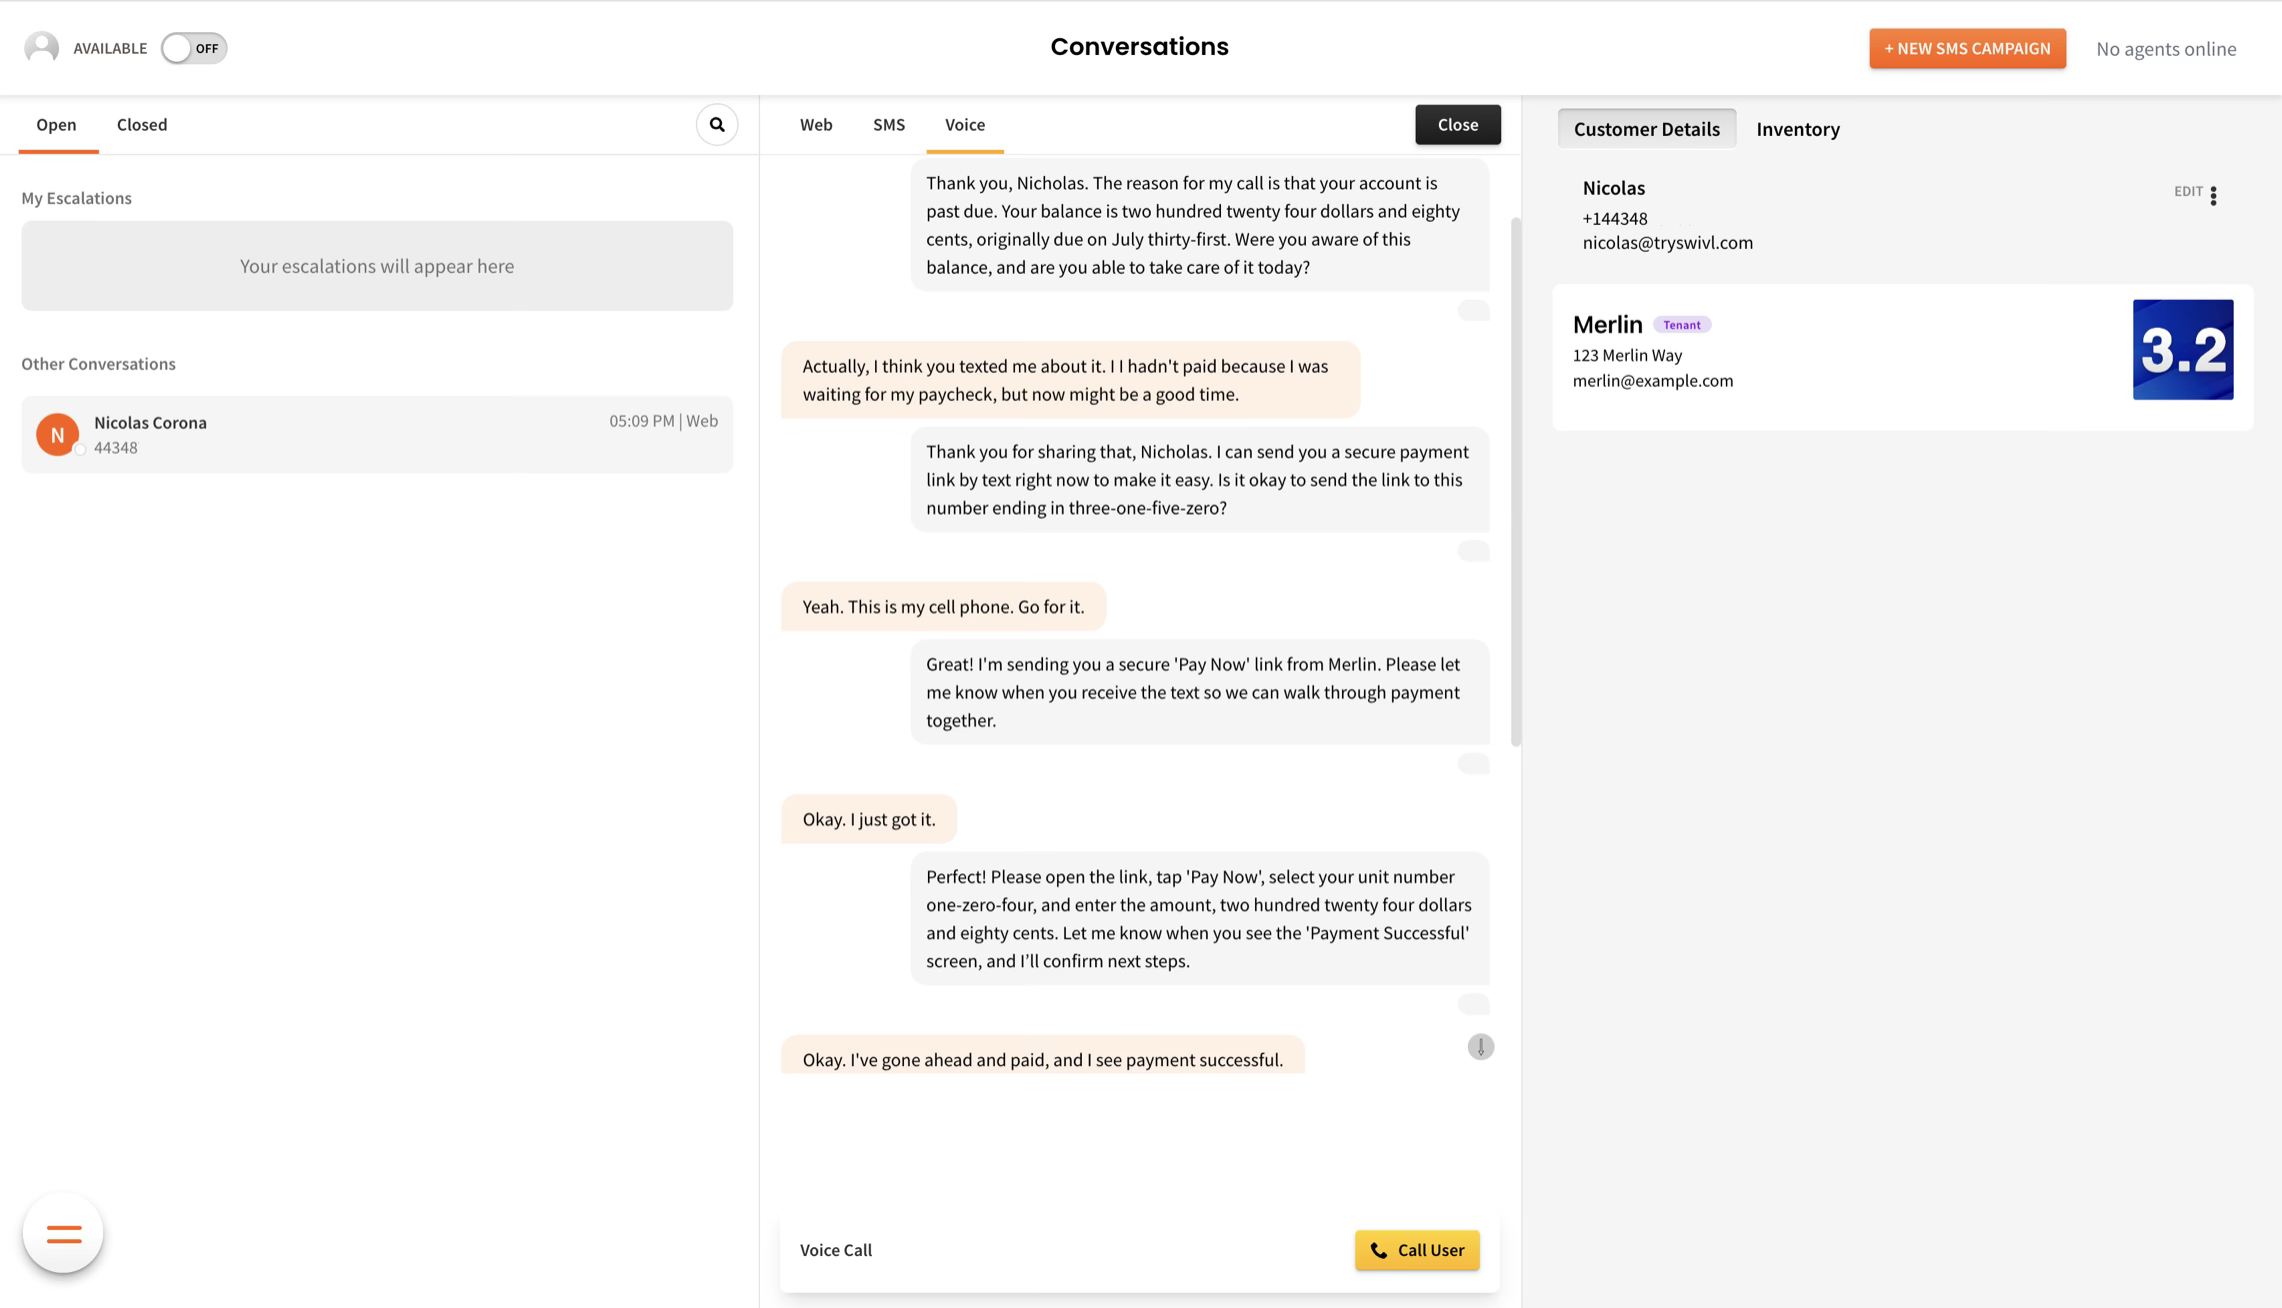Switch to the Closed conversations tab
Viewport: 2282px width, 1308px height.
[x=142, y=125]
